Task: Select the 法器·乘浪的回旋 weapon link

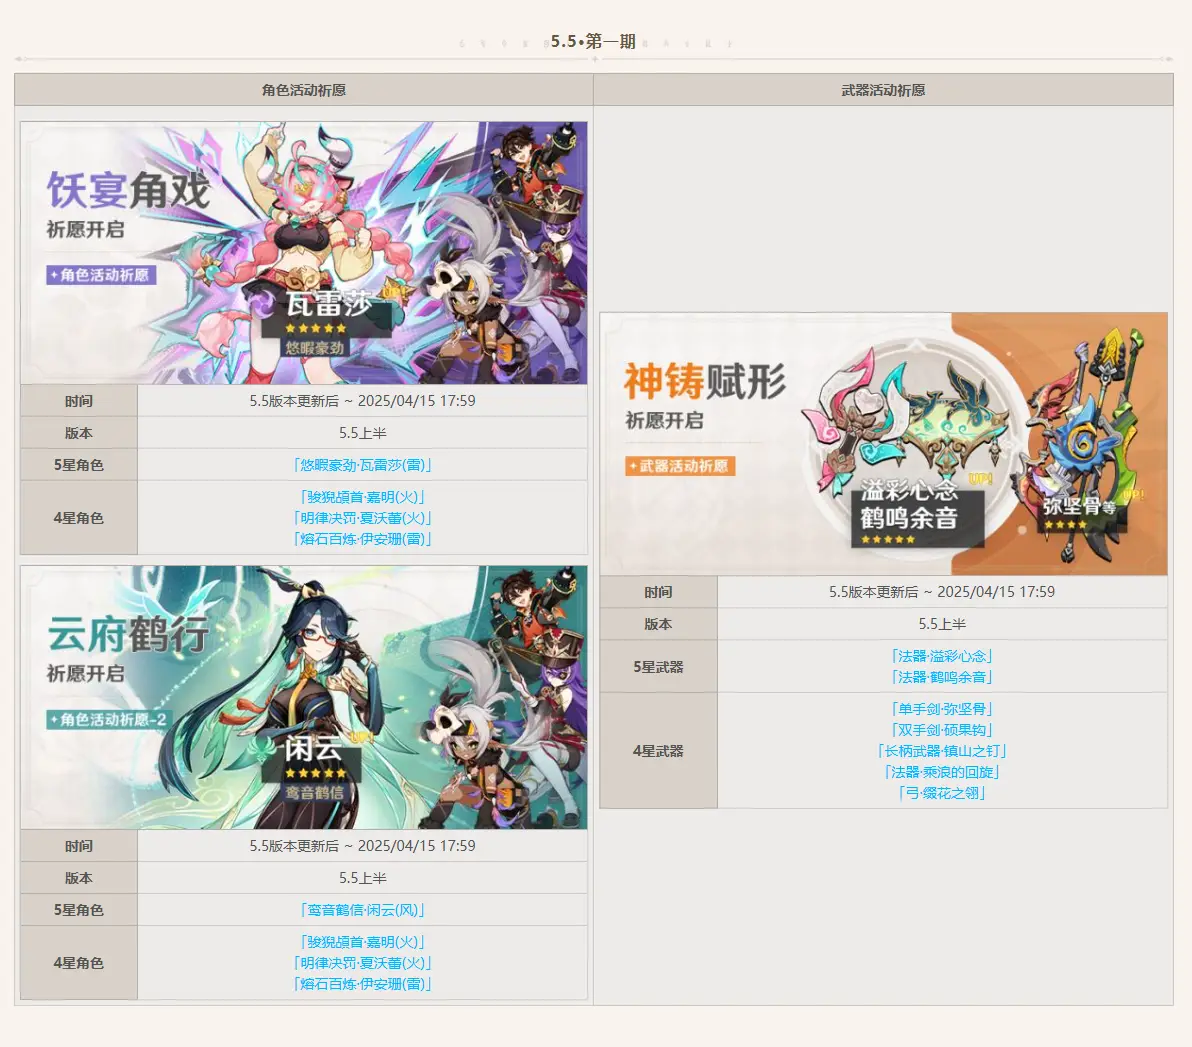Action: point(941,772)
